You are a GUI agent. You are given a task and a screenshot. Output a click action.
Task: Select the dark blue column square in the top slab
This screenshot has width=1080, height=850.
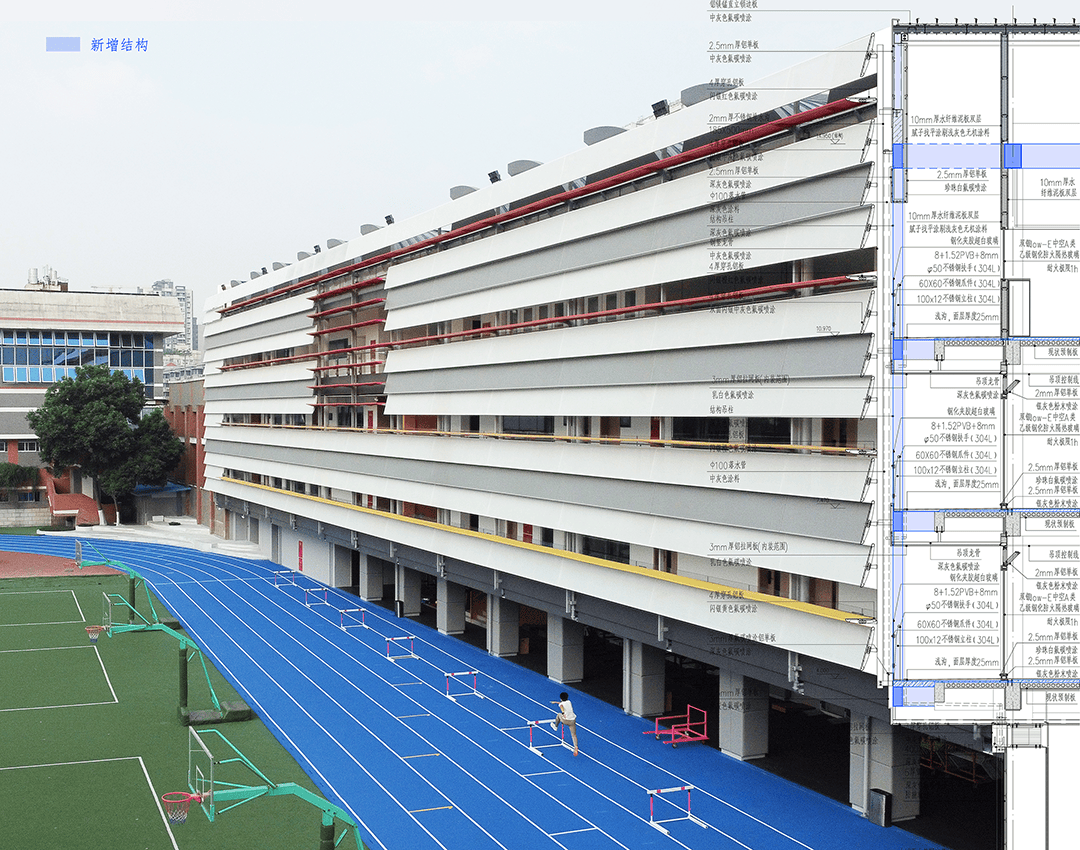pyautogui.click(x=1012, y=155)
